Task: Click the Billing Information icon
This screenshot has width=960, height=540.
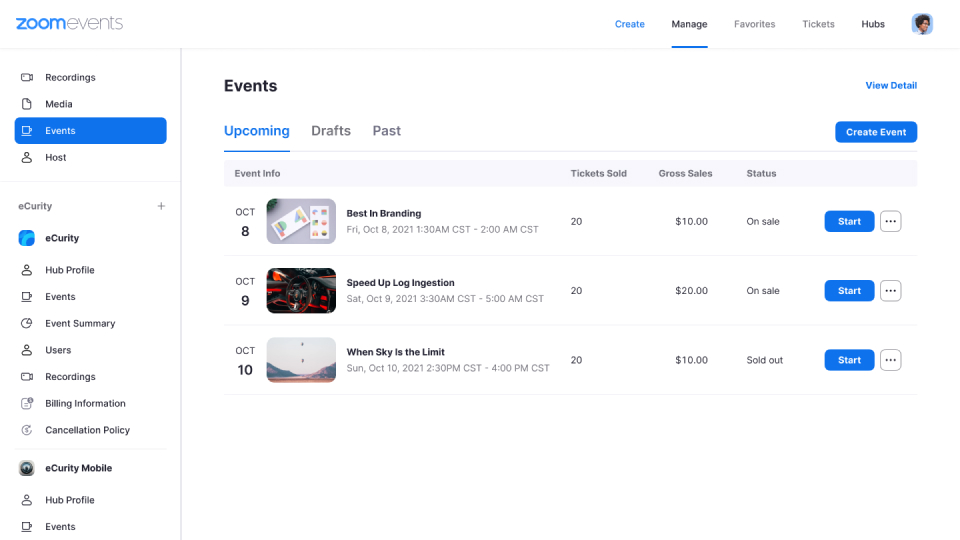Action: tap(27, 404)
